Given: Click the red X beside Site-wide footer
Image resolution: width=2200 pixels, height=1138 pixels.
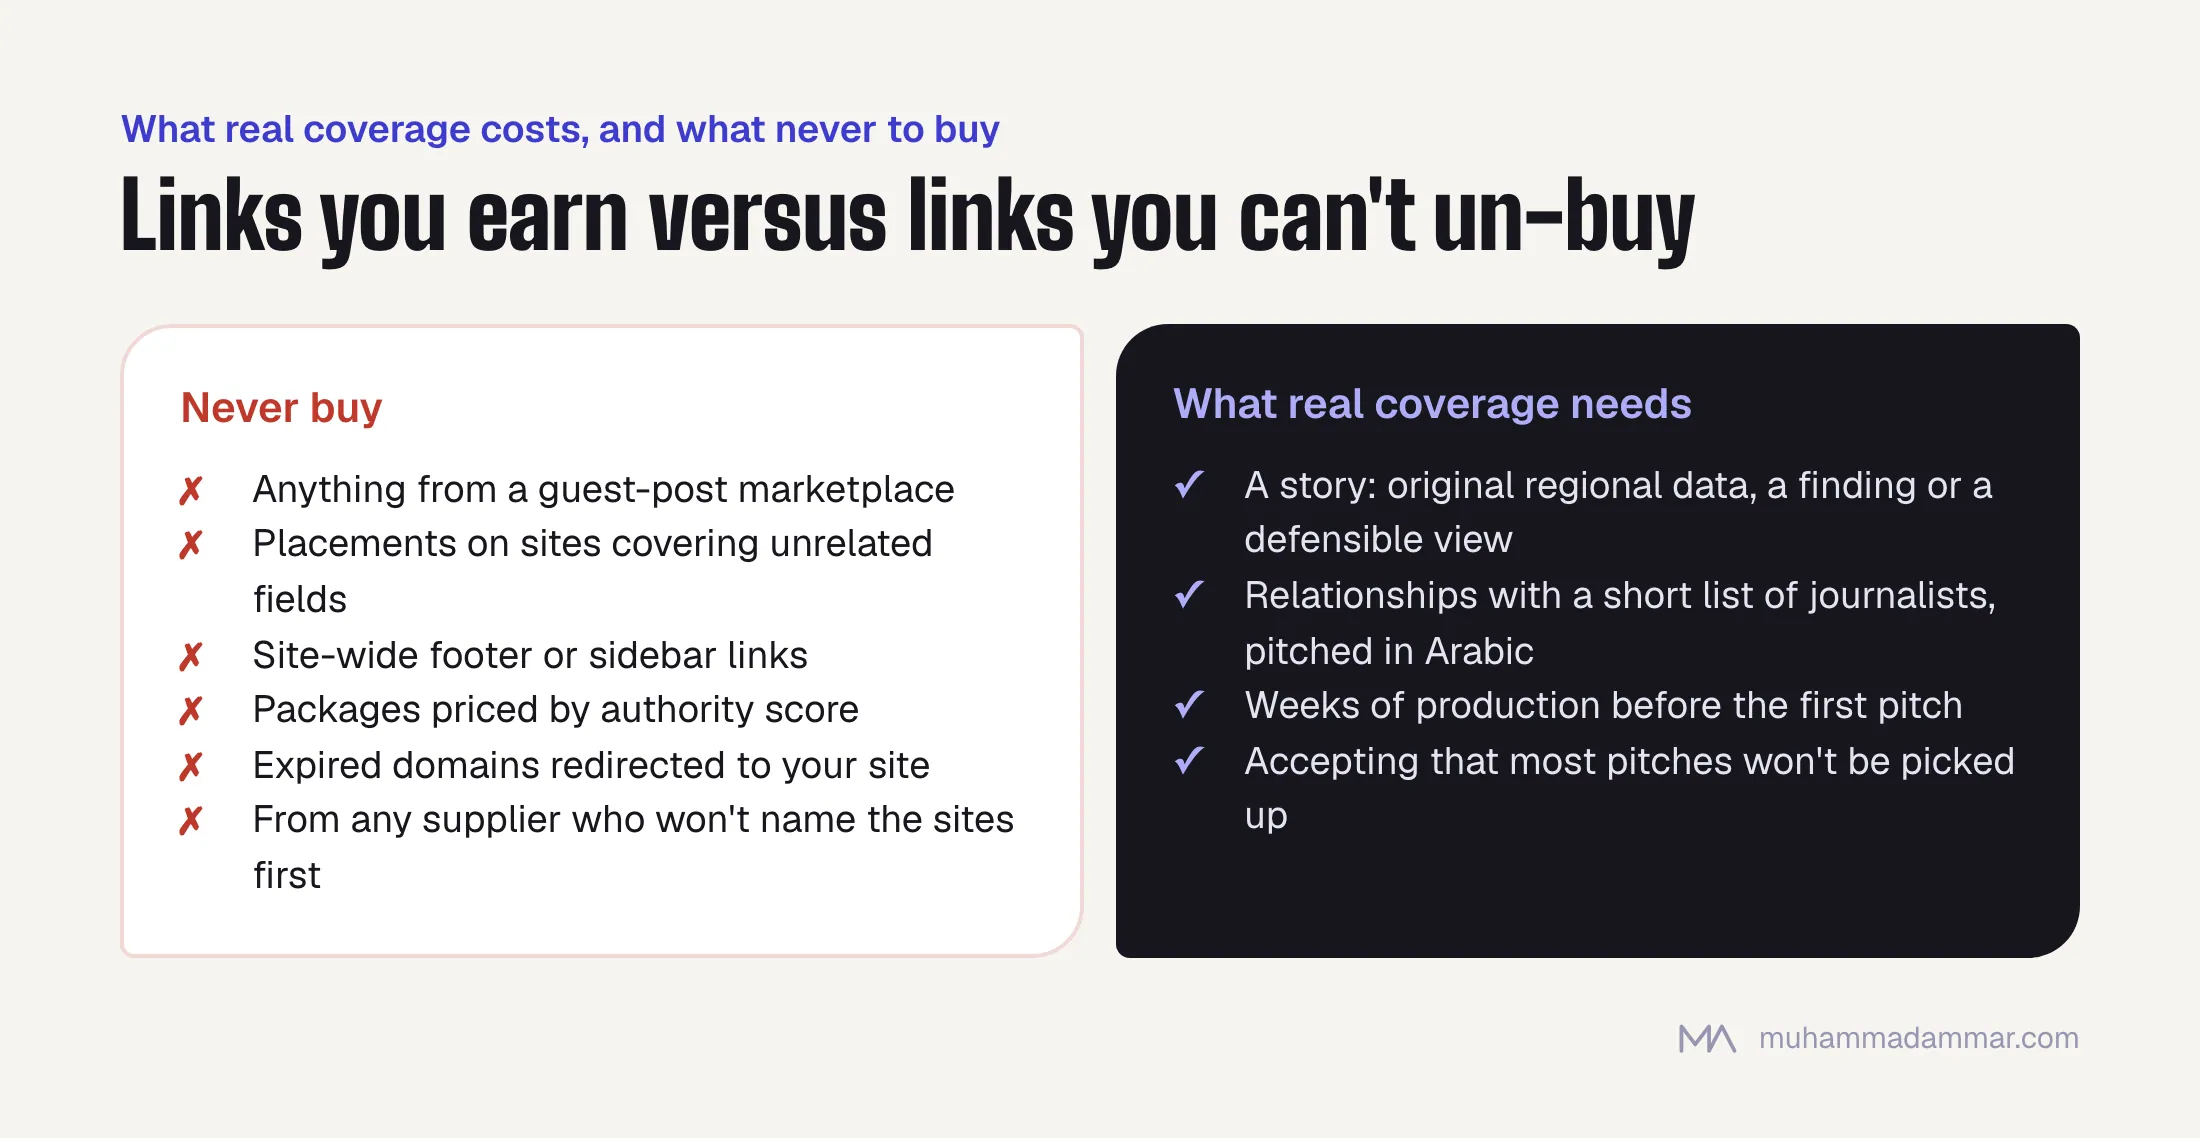Looking at the screenshot, I should coord(191,656).
